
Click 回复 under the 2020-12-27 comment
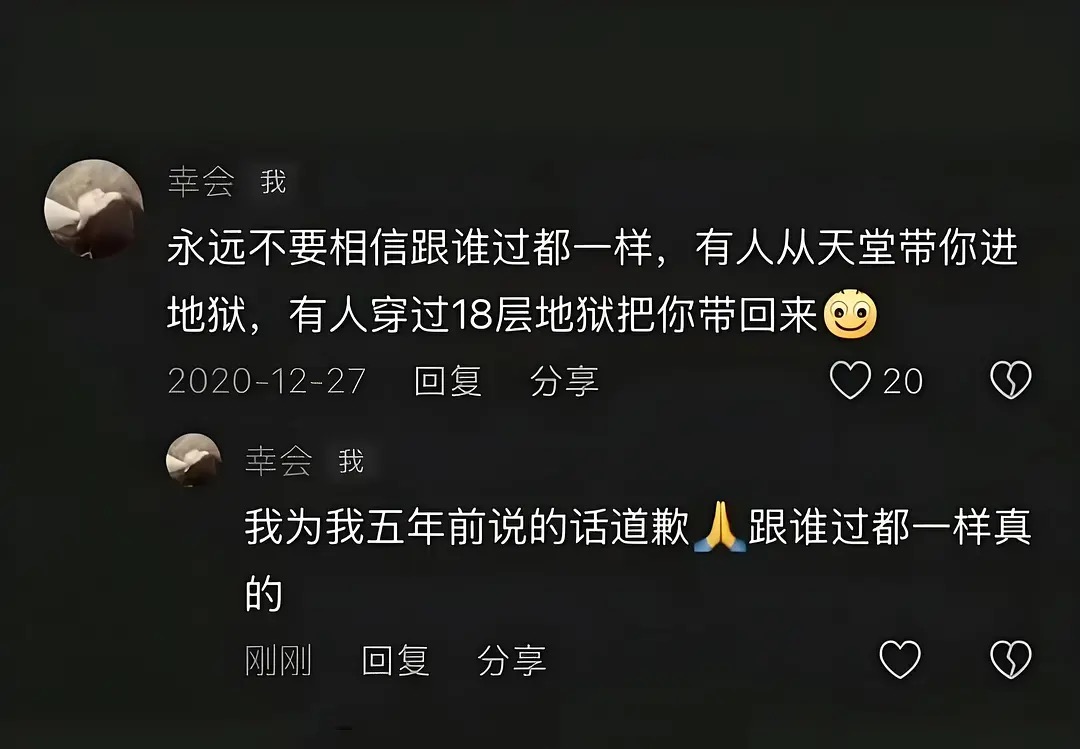448,381
